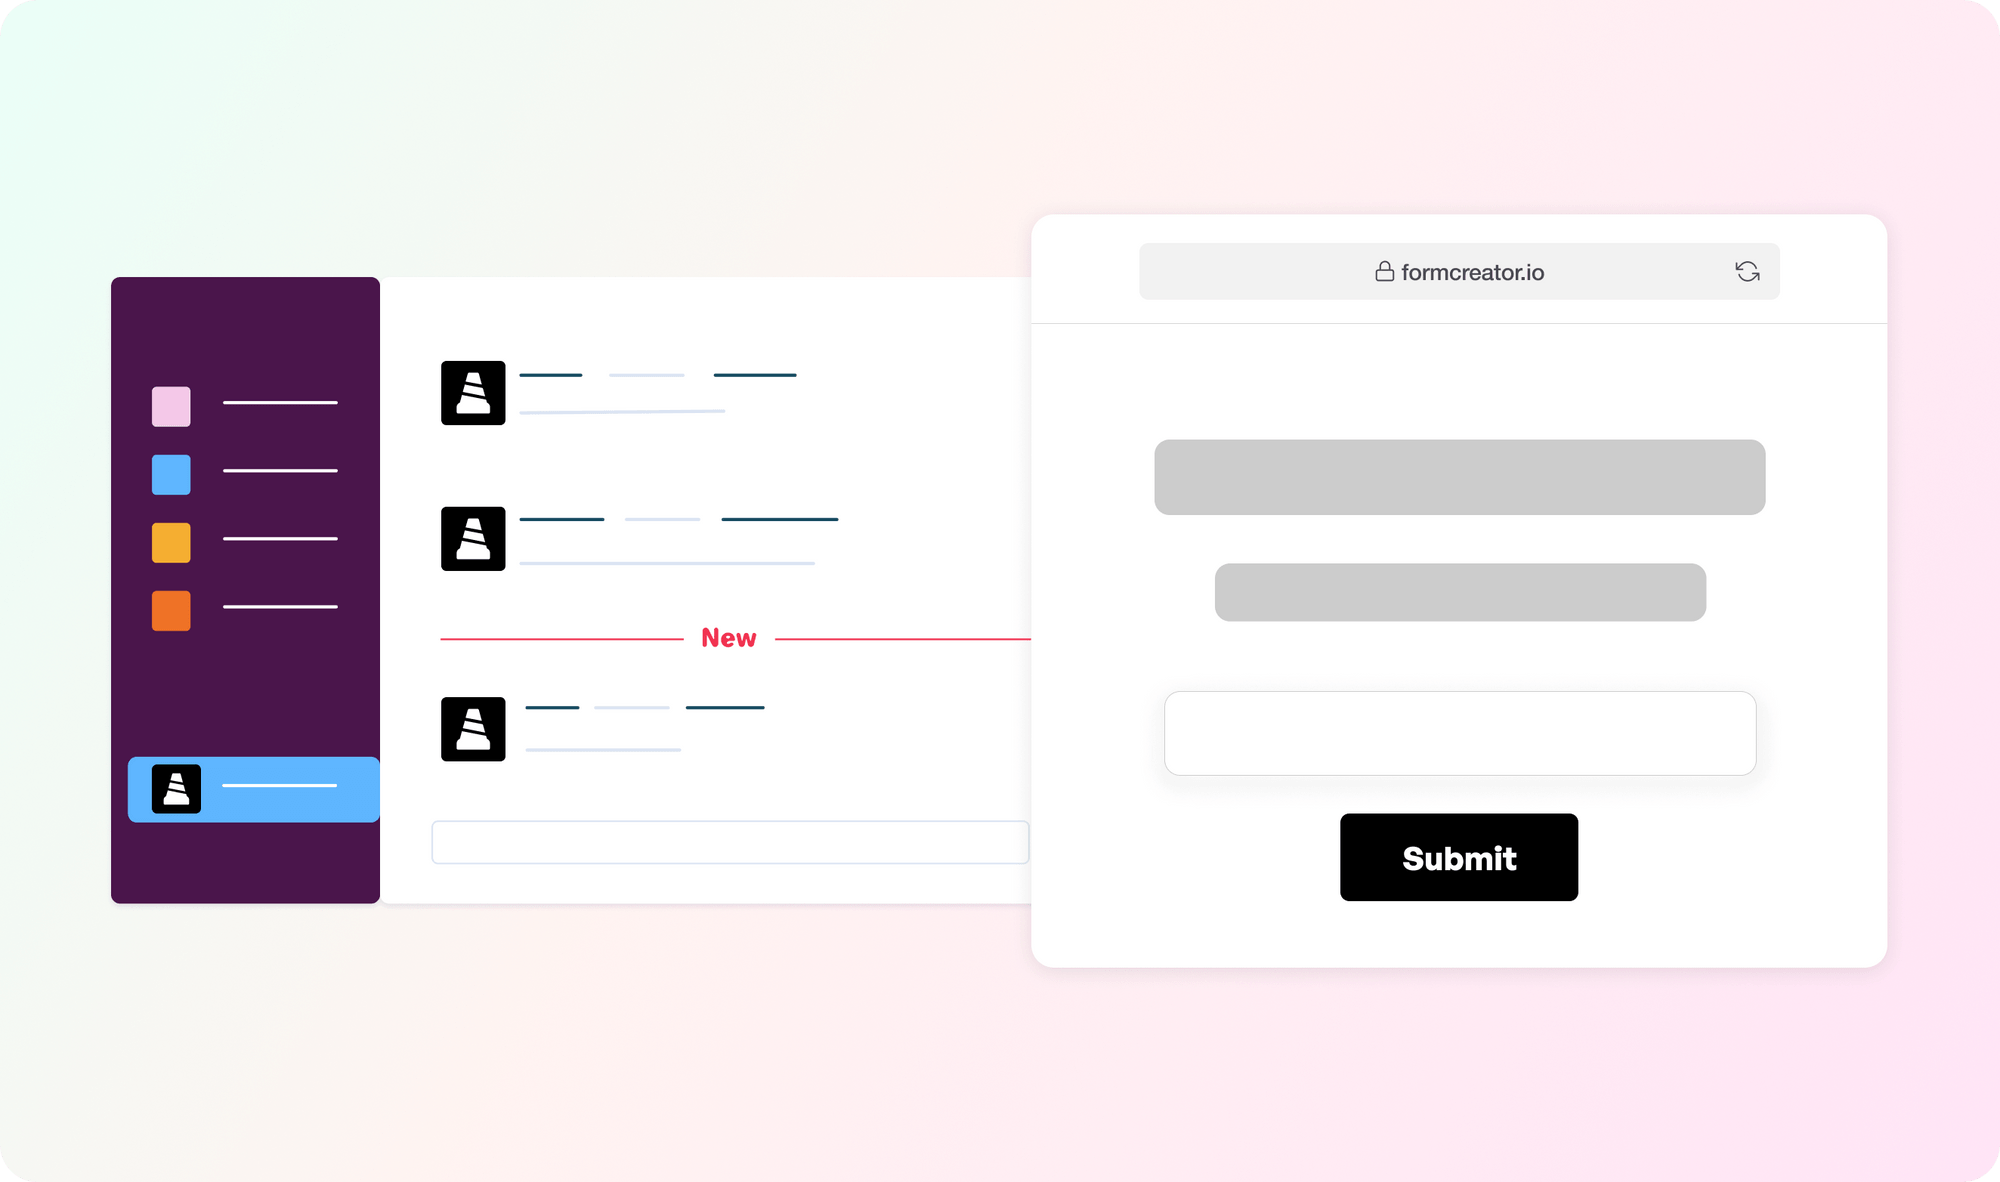
Task: Click the cone icon on third list item
Action: coord(473,727)
